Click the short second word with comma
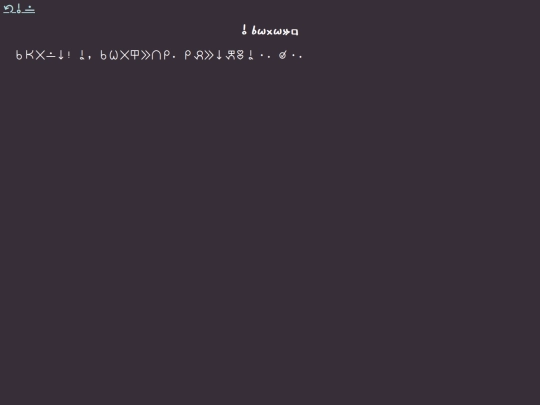 click(85, 55)
